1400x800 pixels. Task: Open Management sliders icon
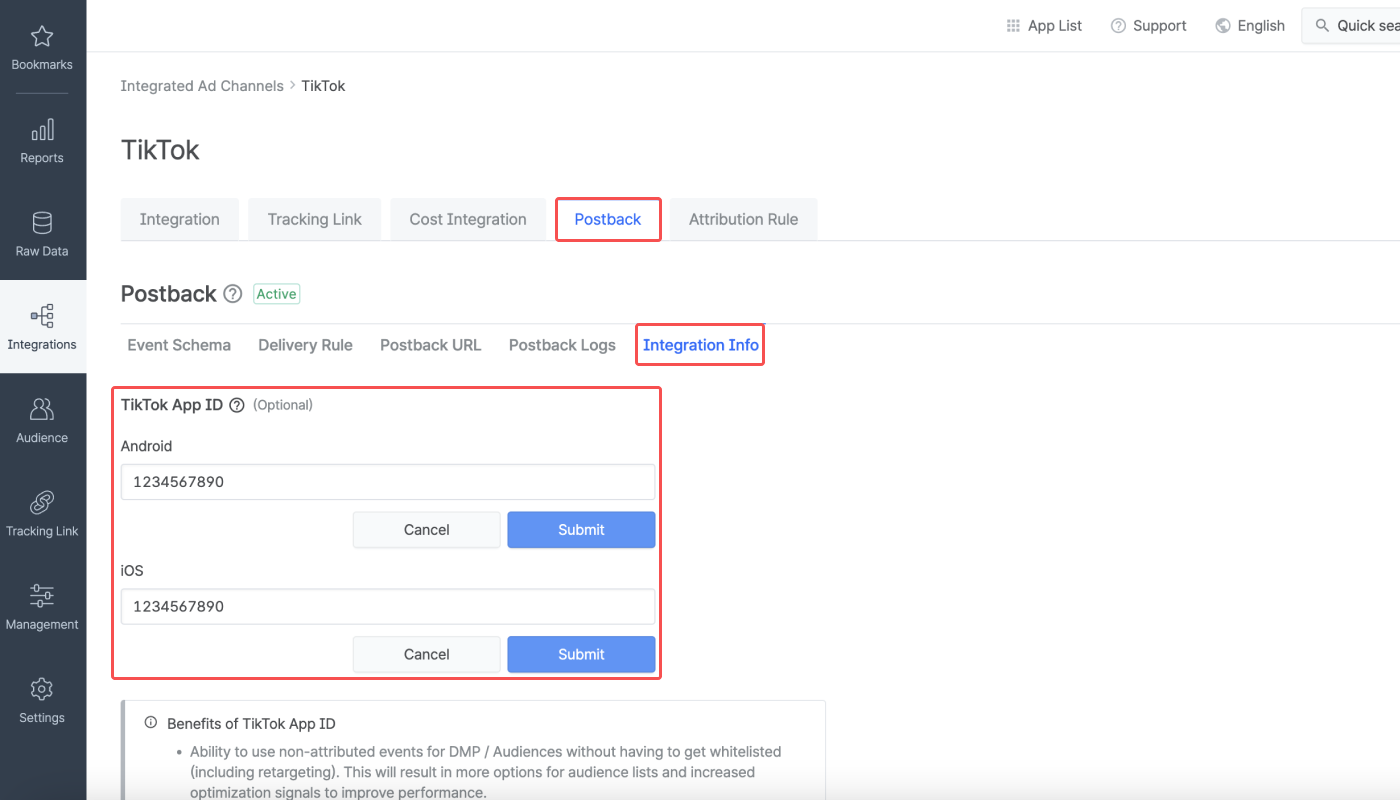coord(42,596)
